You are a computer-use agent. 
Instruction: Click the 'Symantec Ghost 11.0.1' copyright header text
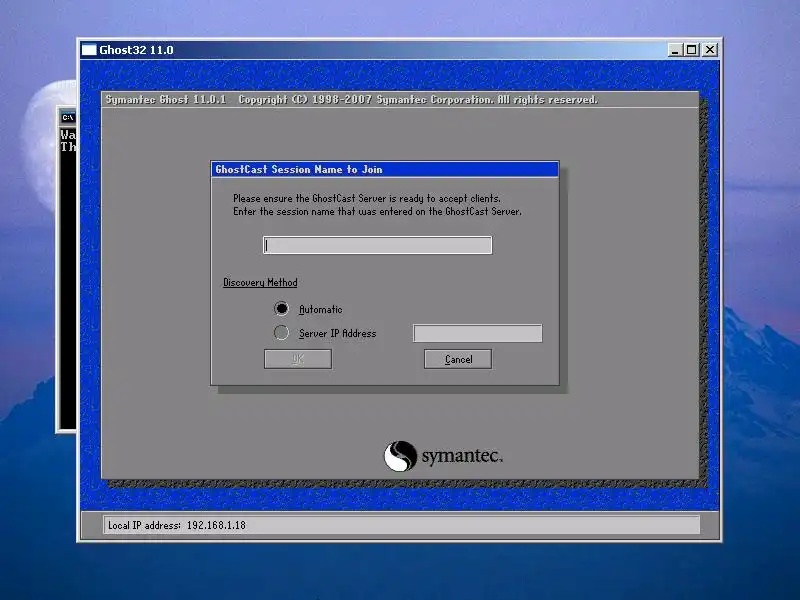(352, 99)
